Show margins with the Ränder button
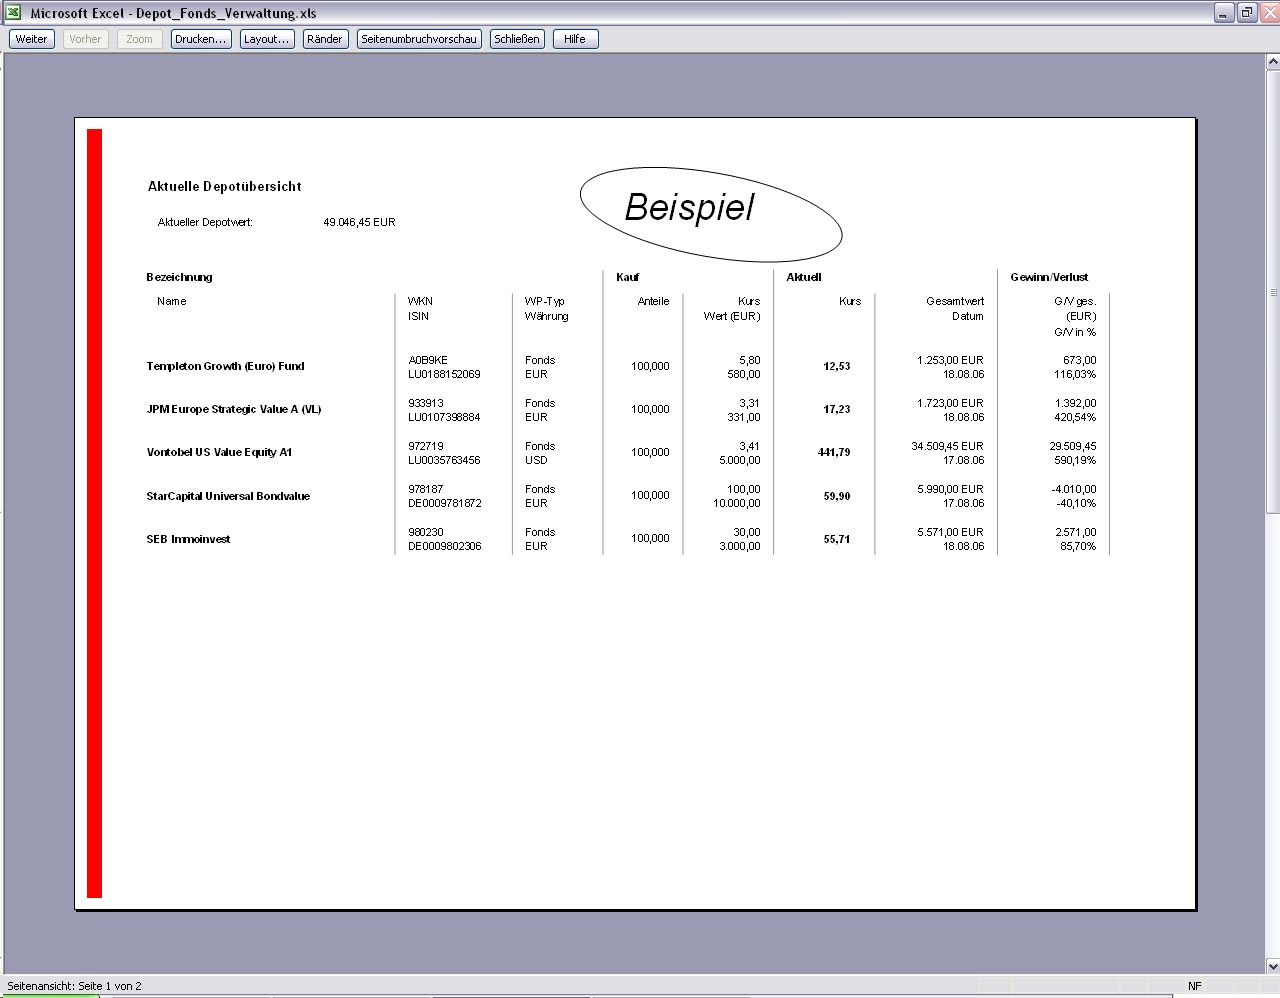This screenshot has width=1280, height=998. click(x=325, y=39)
